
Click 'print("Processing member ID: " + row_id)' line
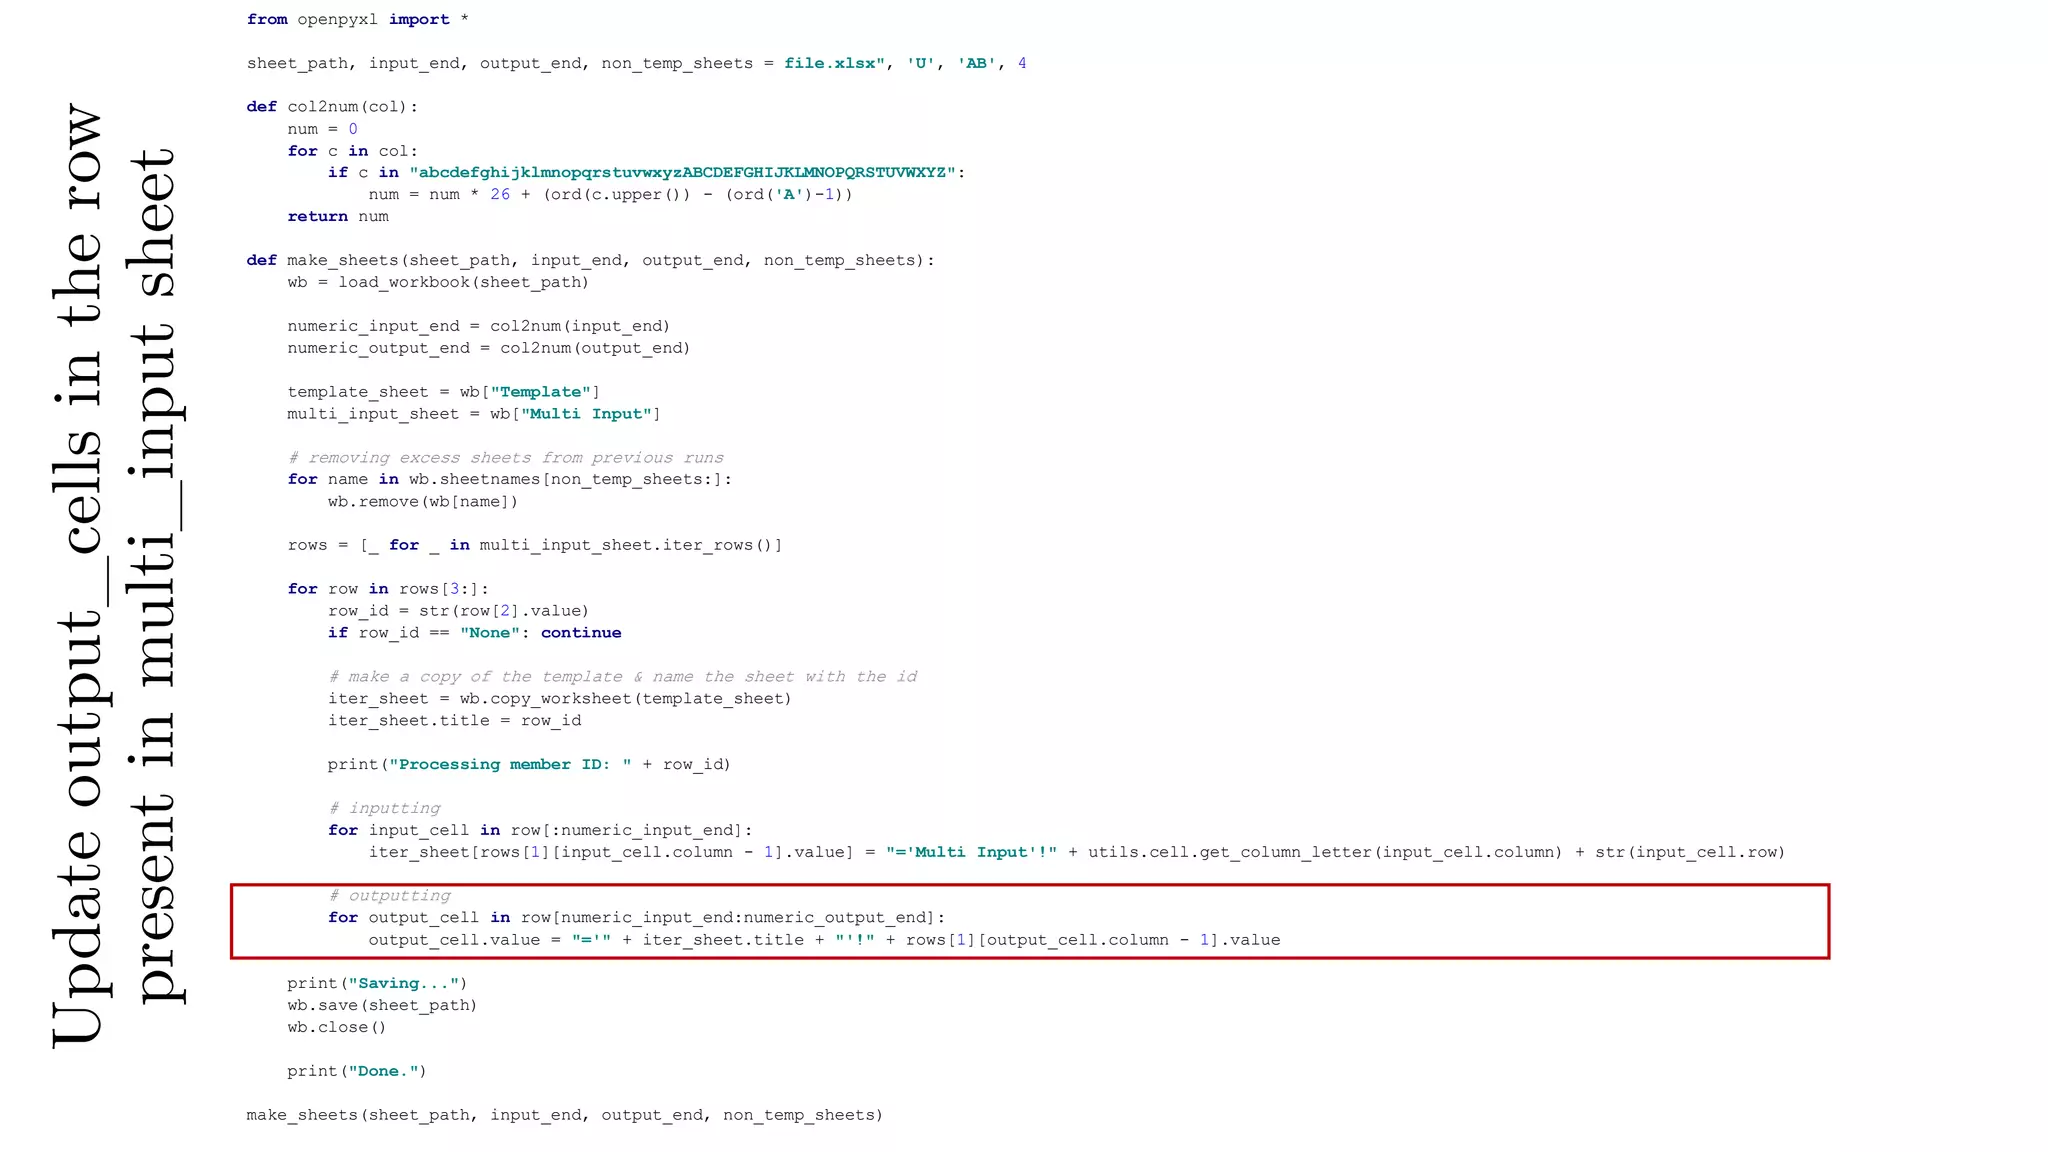pyautogui.click(x=529, y=765)
